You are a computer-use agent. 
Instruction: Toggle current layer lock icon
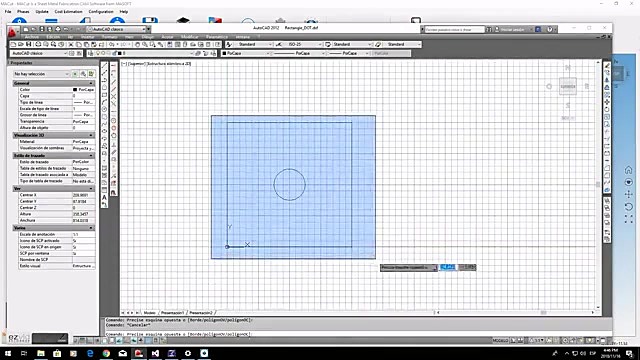[114, 53]
